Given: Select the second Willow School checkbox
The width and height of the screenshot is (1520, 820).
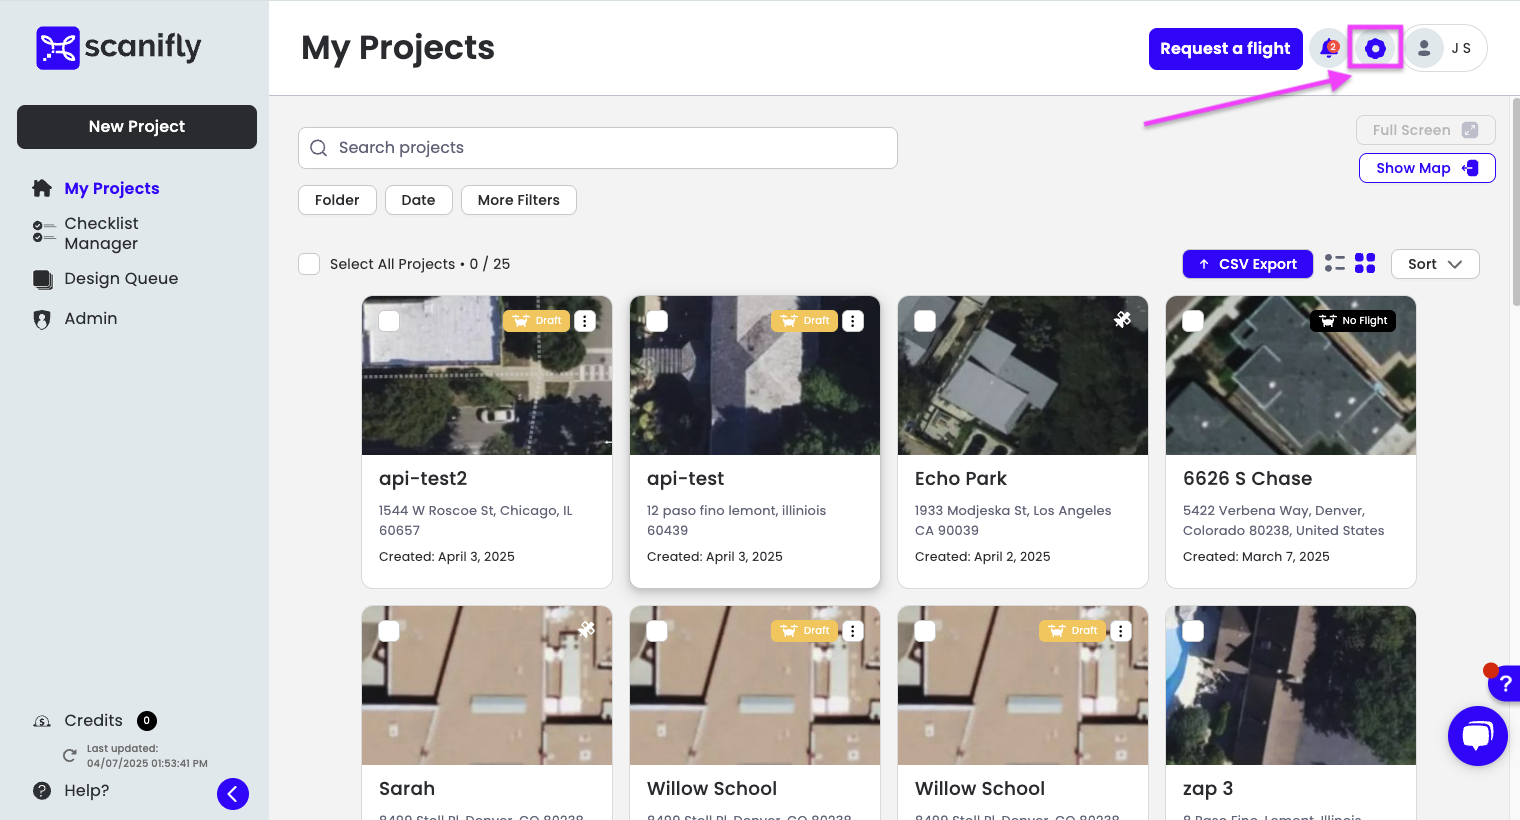Looking at the screenshot, I should [925, 631].
